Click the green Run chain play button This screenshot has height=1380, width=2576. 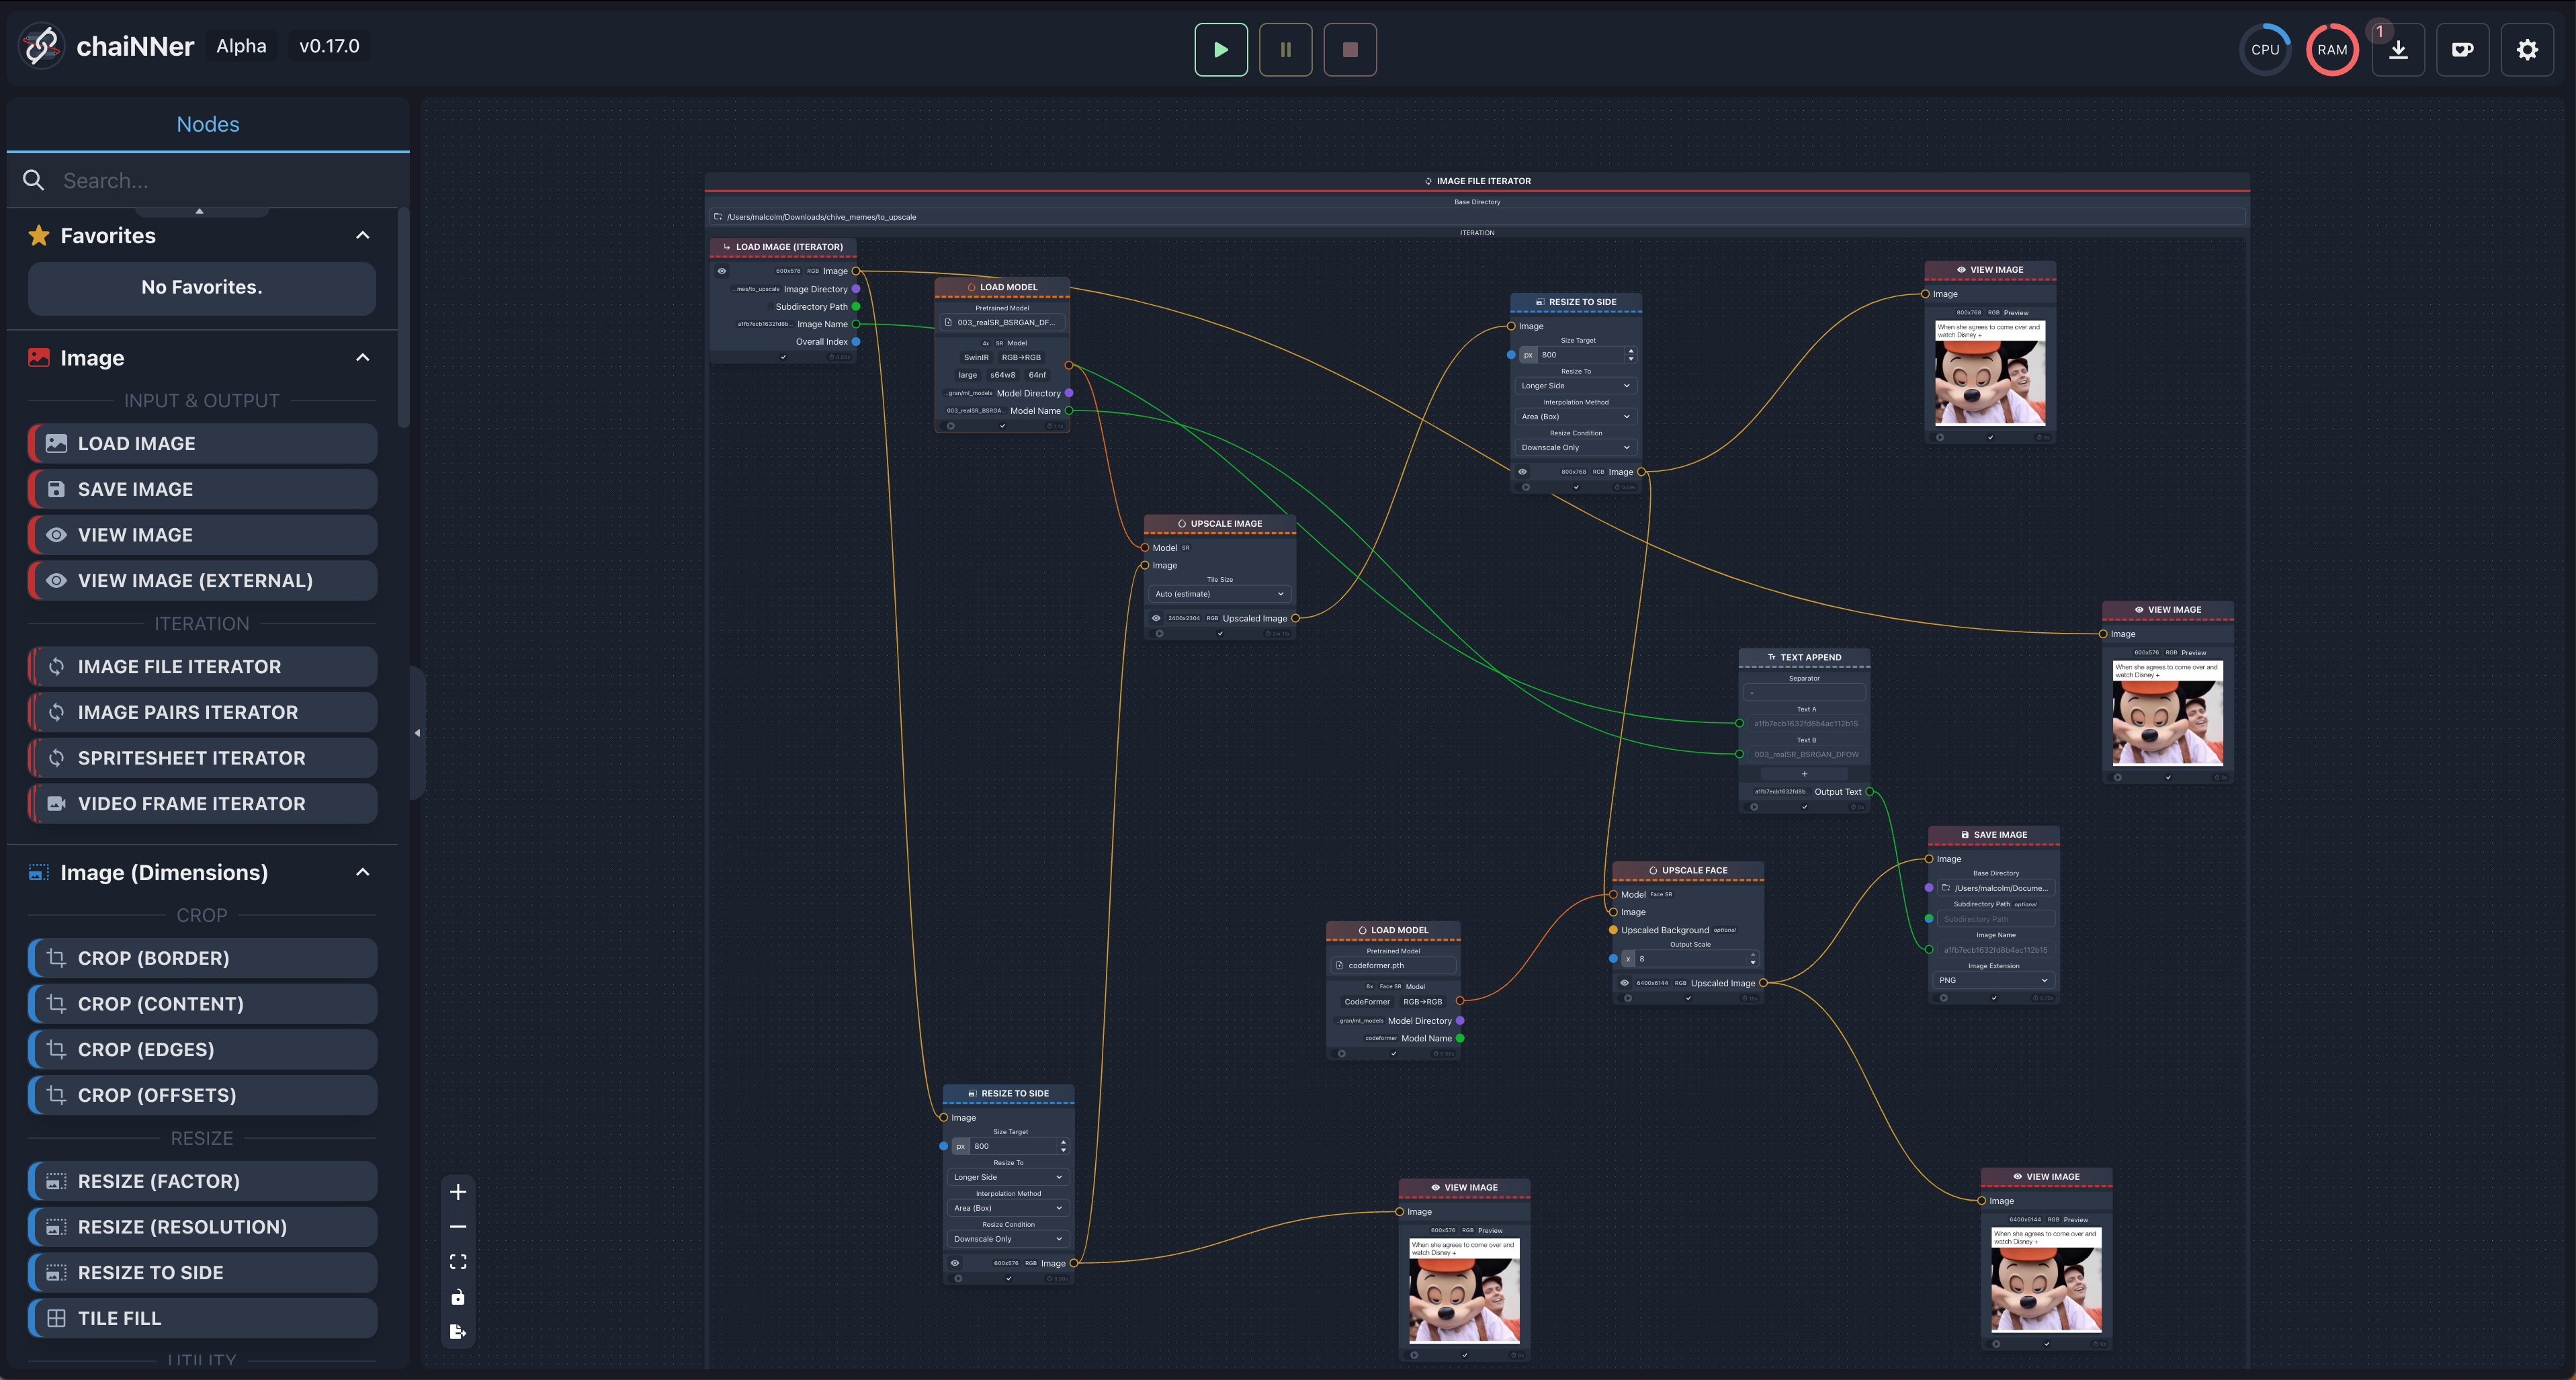tap(1221, 49)
